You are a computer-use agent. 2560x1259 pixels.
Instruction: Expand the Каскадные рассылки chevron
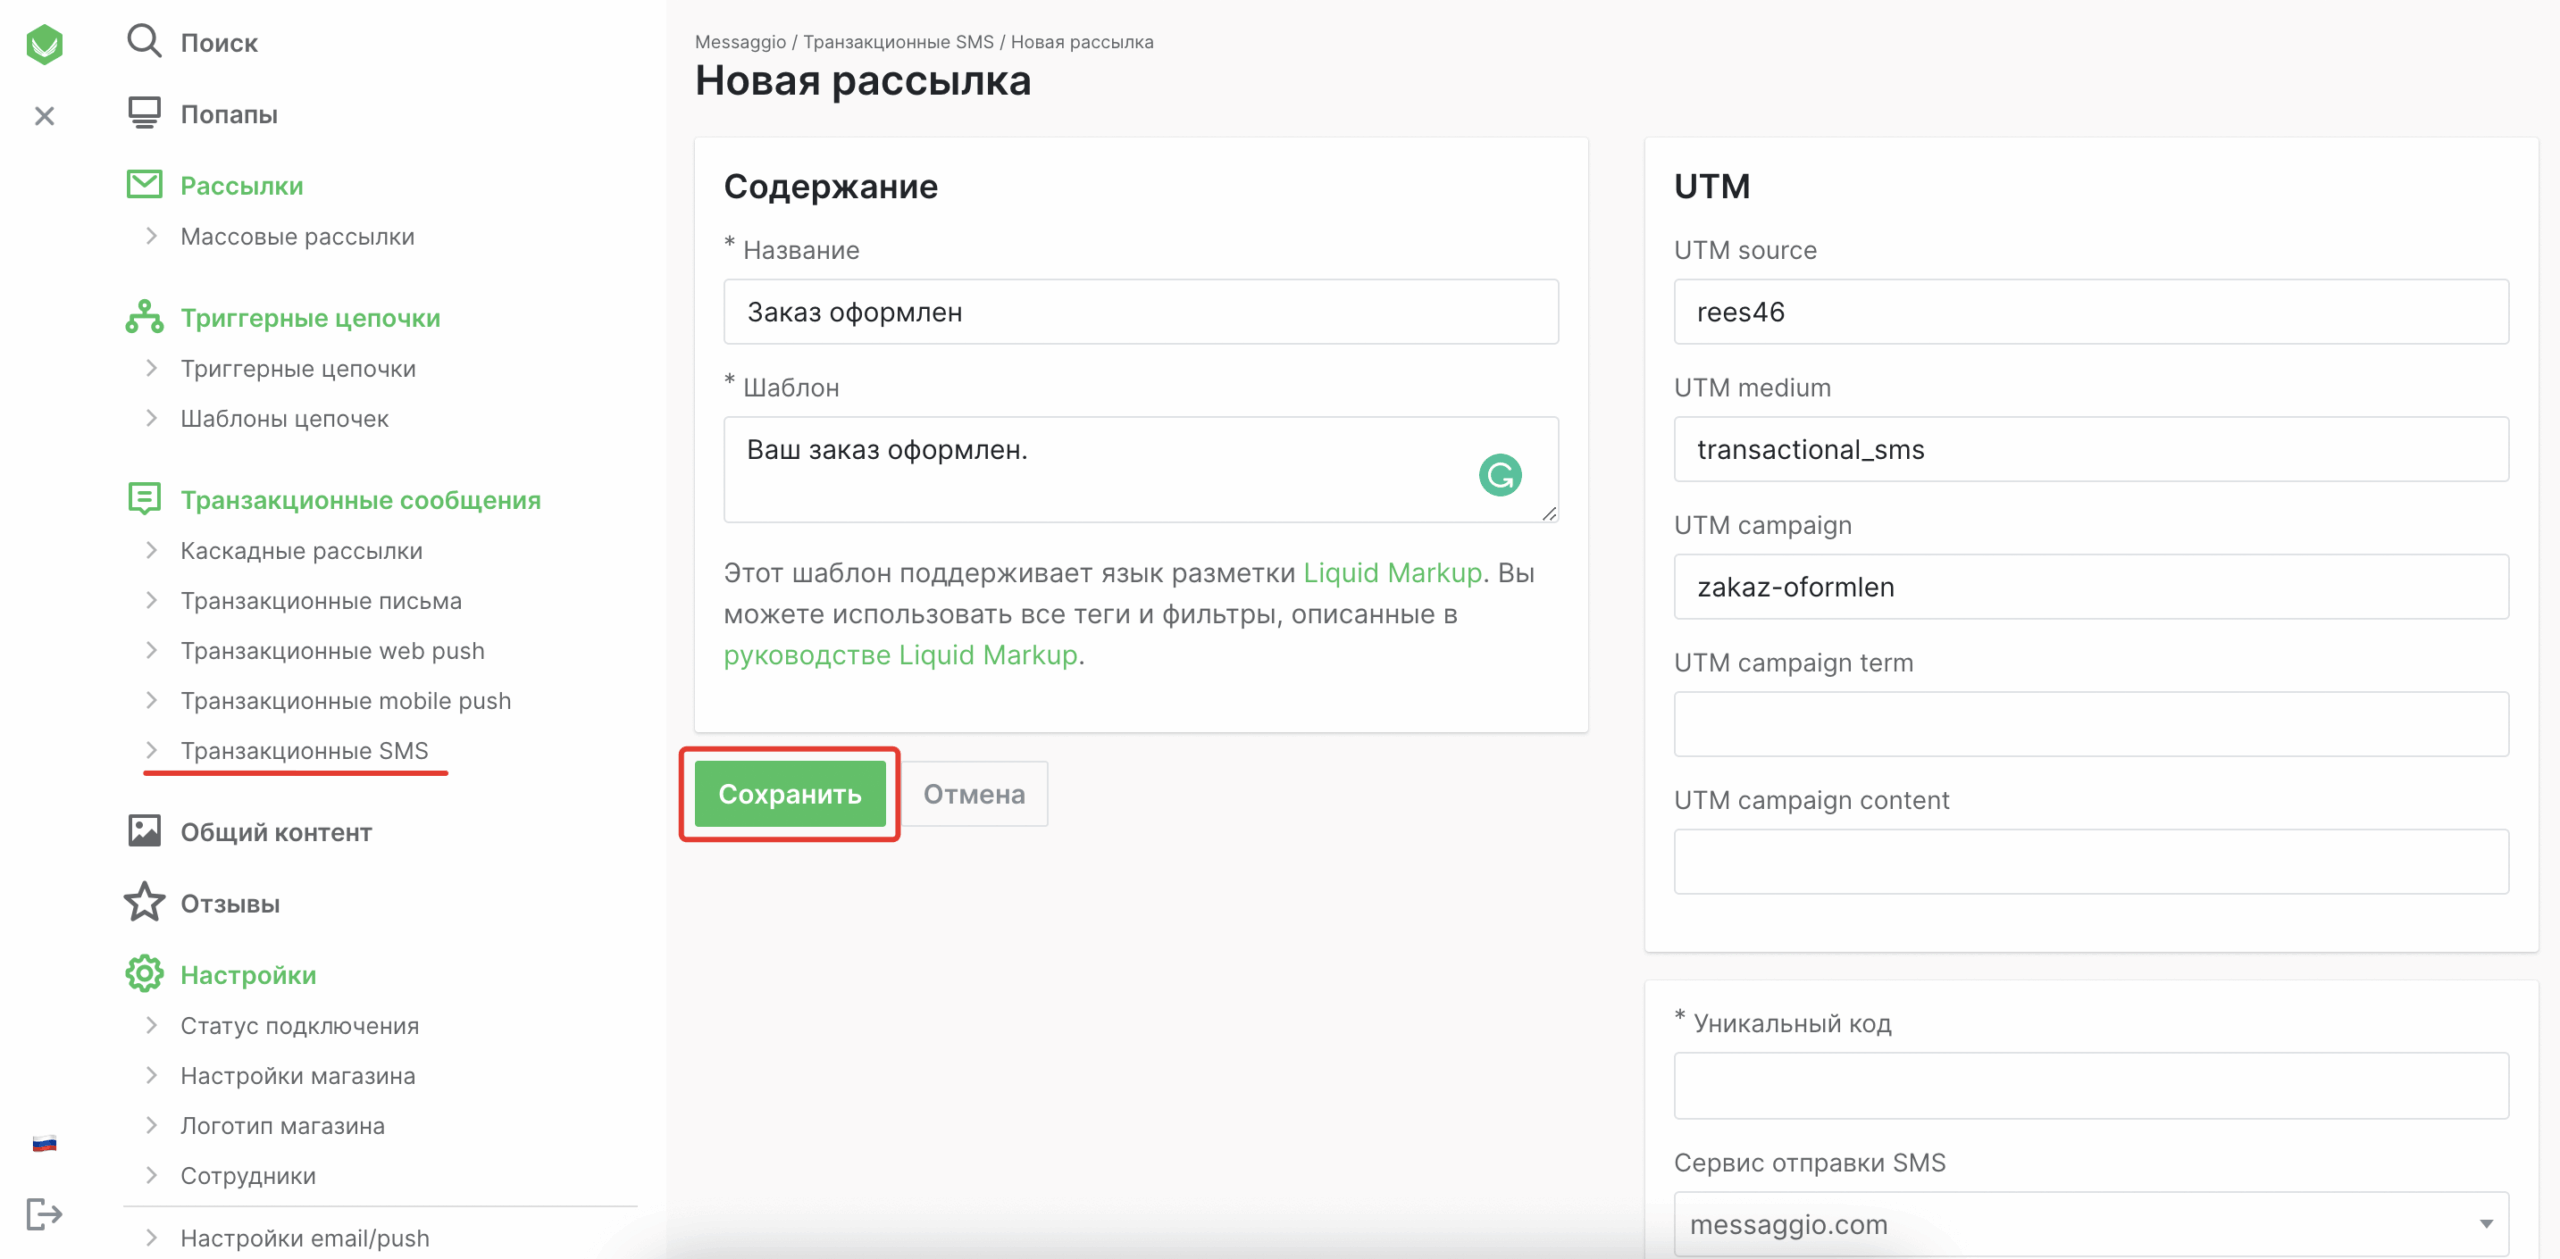click(x=151, y=550)
